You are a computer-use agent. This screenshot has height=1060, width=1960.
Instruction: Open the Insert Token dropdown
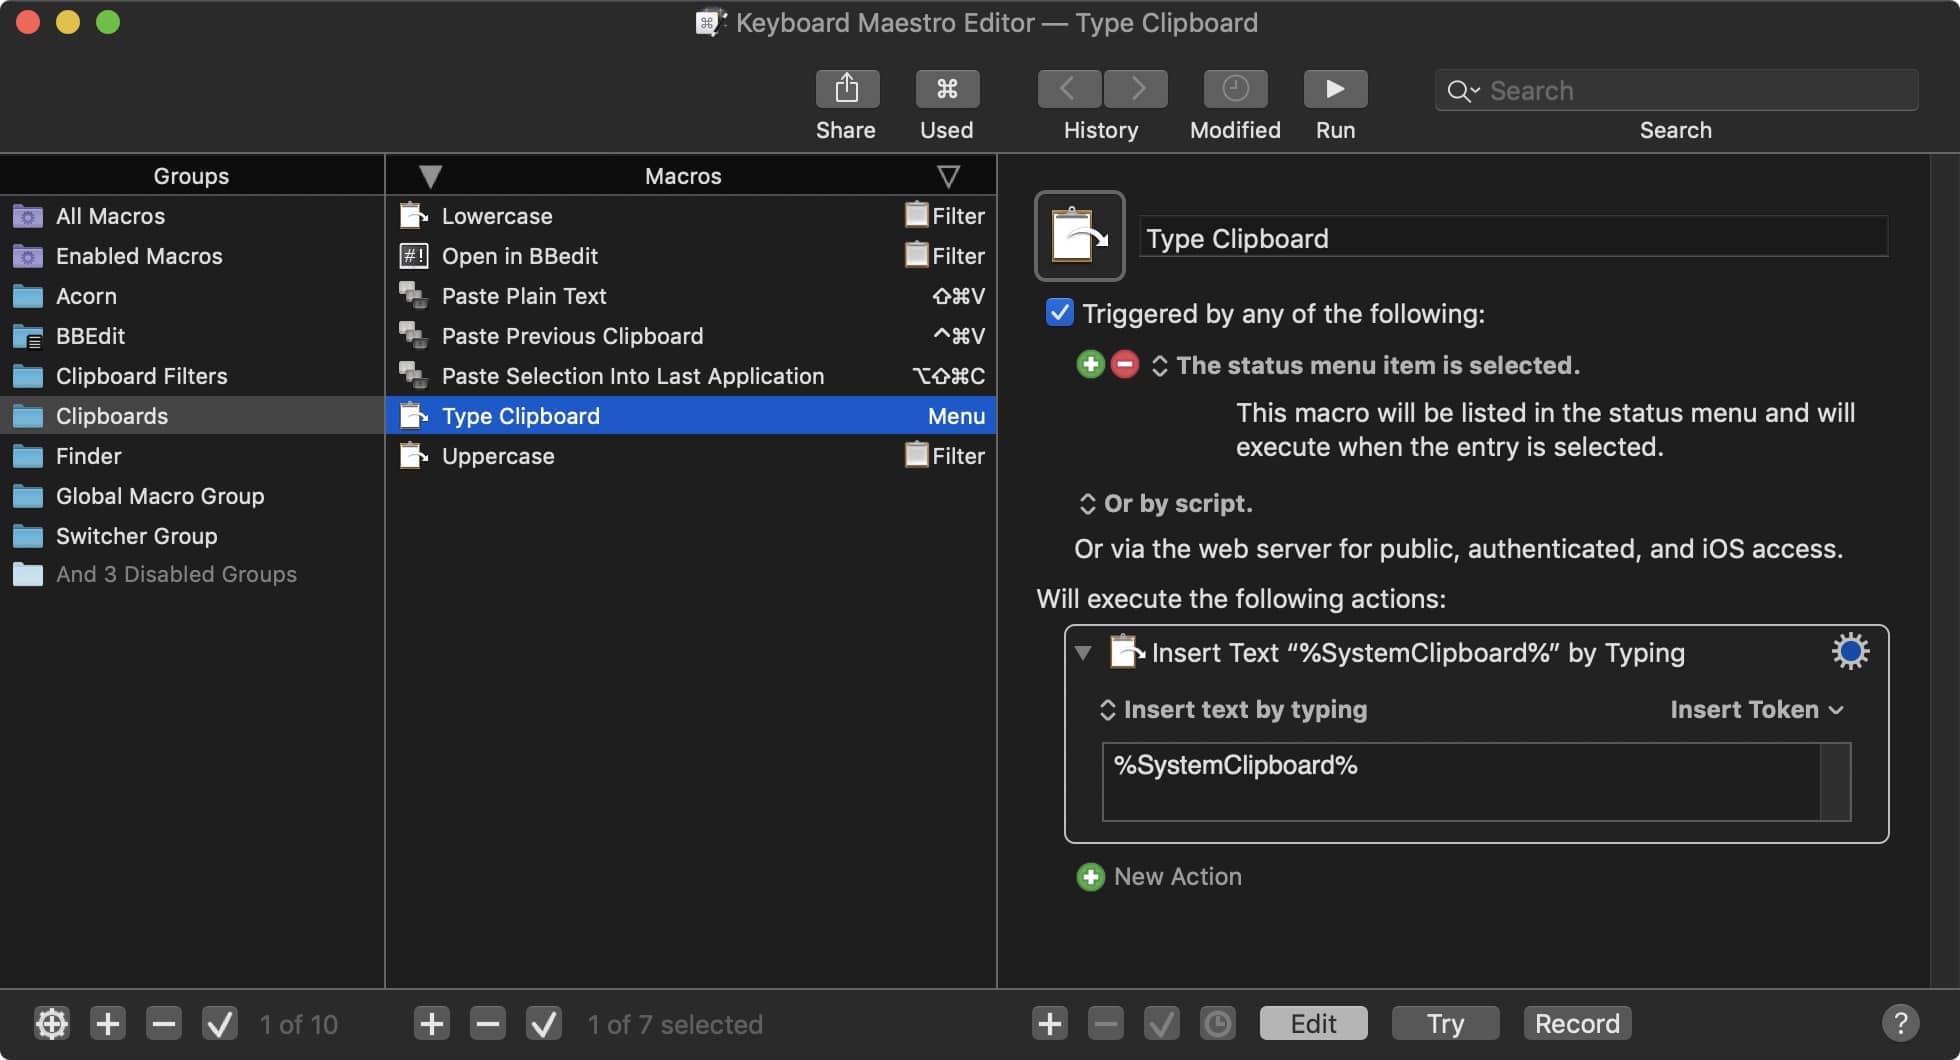click(x=1756, y=709)
